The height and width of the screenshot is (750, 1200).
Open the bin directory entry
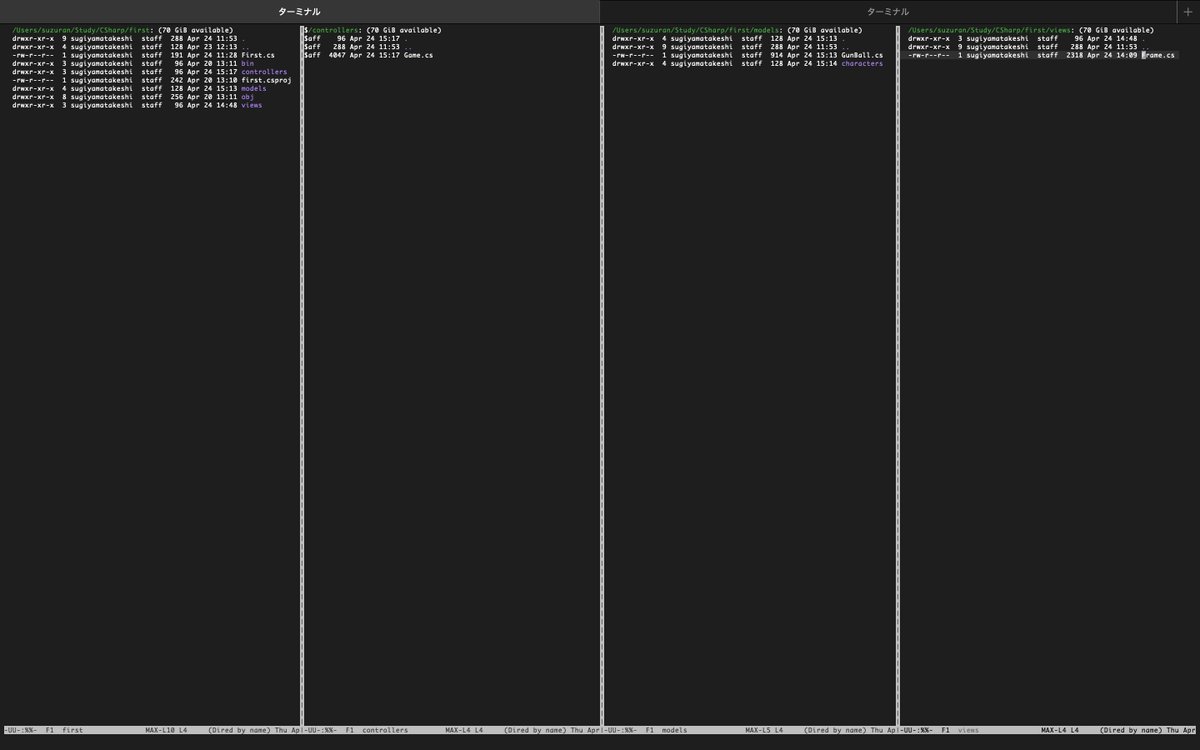(x=247, y=63)
